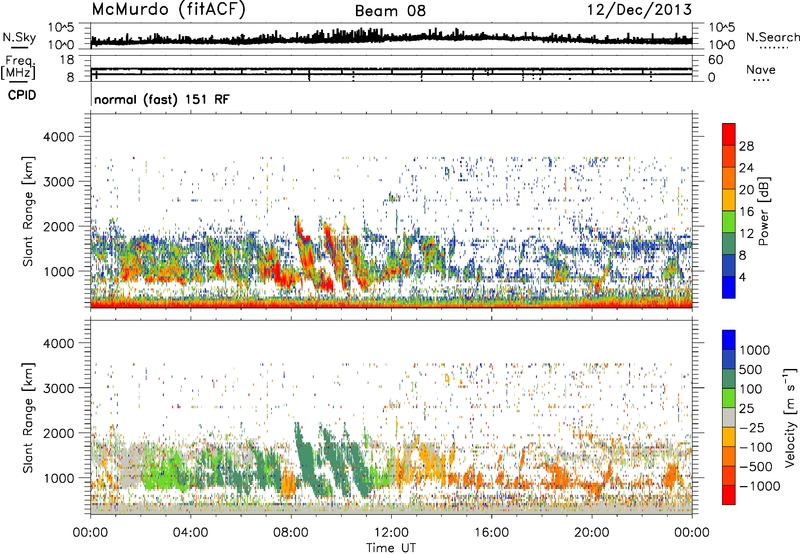
Task: Click the 500 value on the Velocity colorbar
Action: point(751,369)
